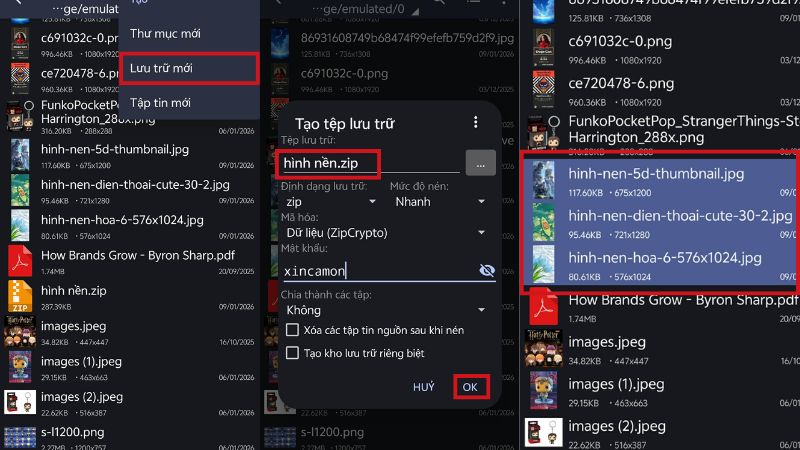Tap images (1).jpeg thumbnail in left panel
800x450 pixels.
pos(20,367)
